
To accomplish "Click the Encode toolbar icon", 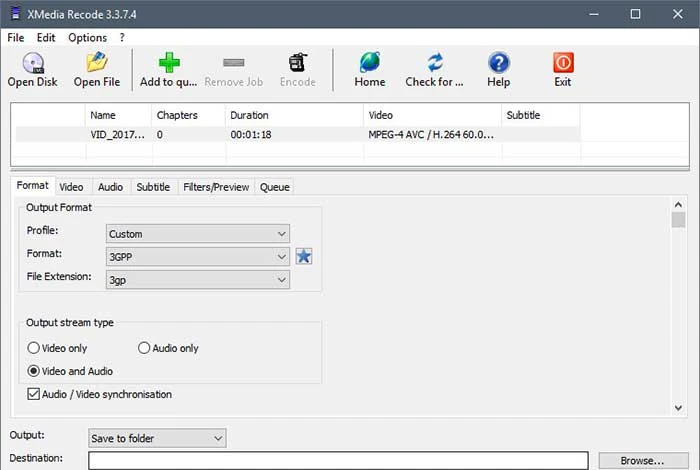I will tap(298, 63).
